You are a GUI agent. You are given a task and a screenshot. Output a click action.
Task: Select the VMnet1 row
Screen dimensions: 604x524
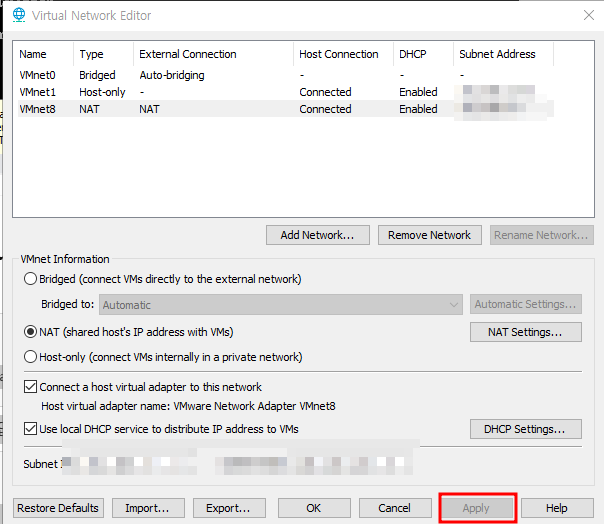(285, 92)
